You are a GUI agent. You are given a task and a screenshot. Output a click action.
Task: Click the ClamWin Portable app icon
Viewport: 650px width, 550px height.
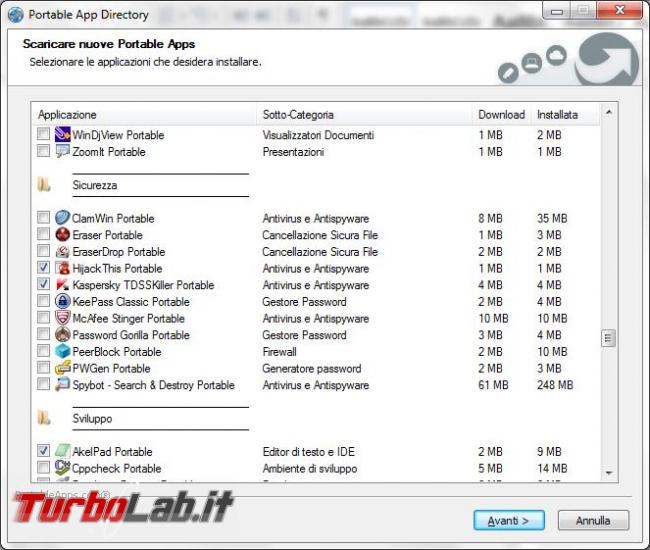63,218
